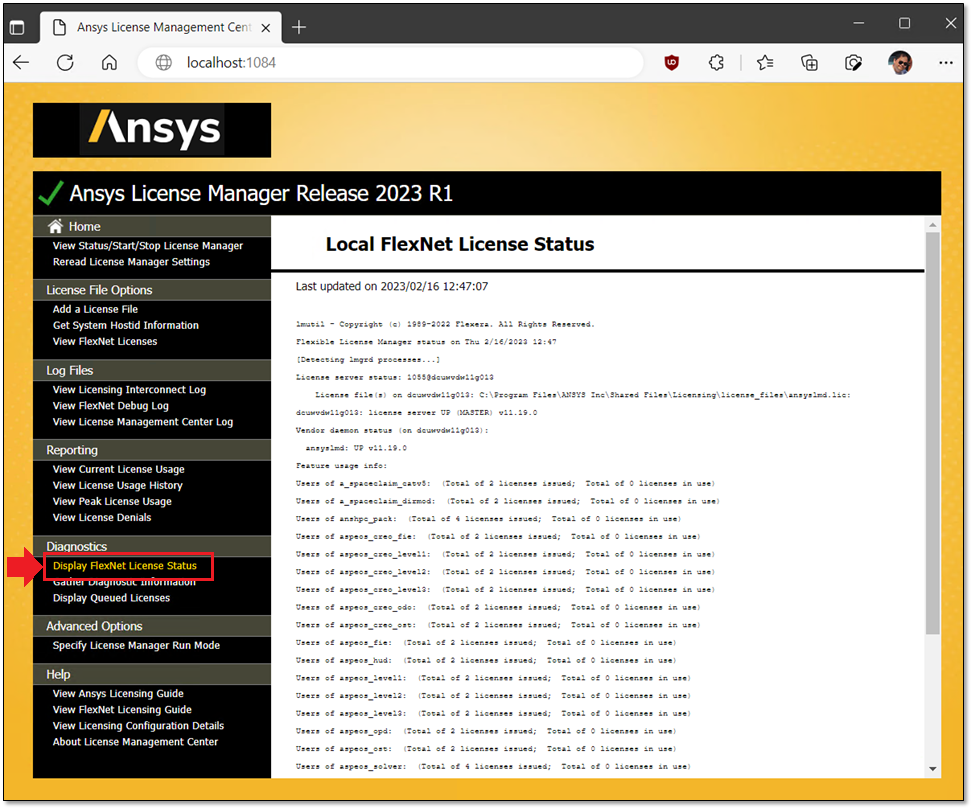Click the localhost:1084 address bar
This screenshot has width=973, height=810.
(391, 63)
